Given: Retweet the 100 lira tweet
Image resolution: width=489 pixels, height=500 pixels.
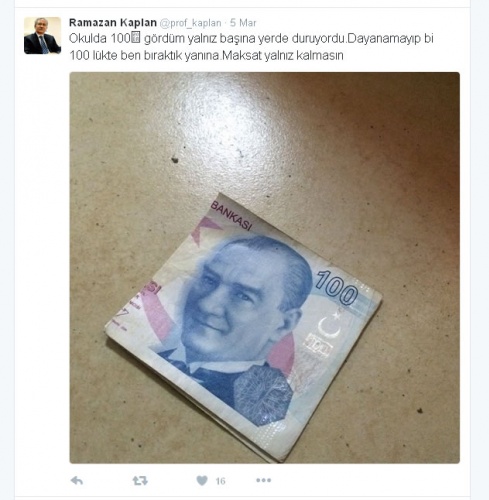Looking at the screenshot, I should click(140, 480).
